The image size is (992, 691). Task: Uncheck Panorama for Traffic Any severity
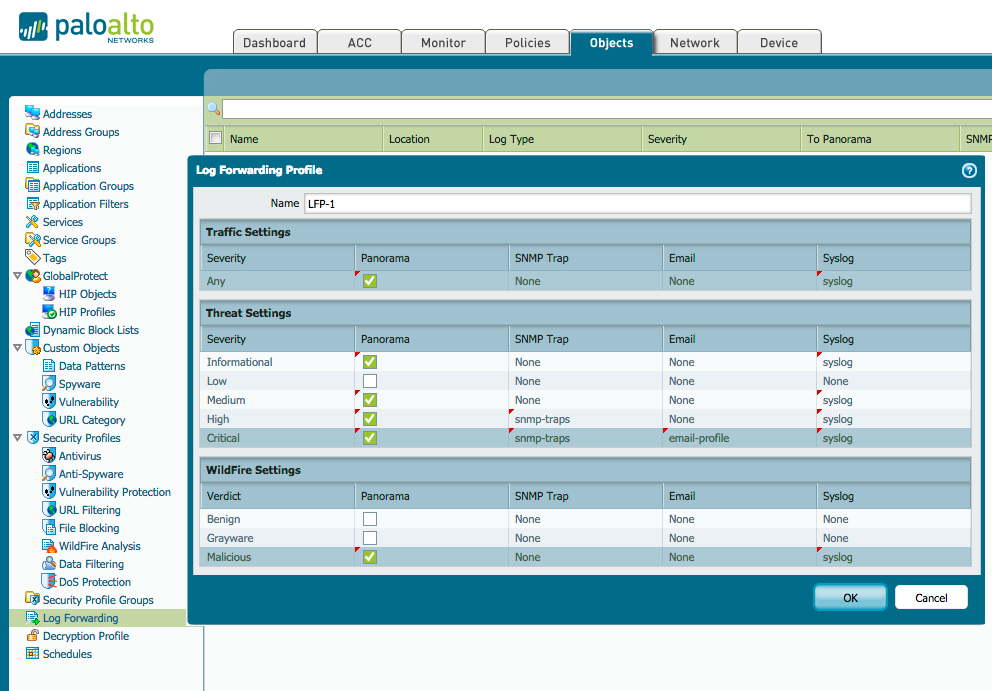(x=368, y=281)
